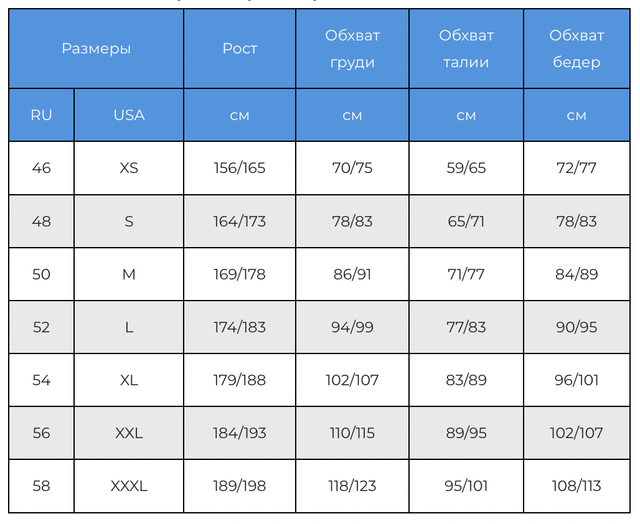Click hip value 96/101
This screenshot has width=640, height=524.
tap(577, 380)
